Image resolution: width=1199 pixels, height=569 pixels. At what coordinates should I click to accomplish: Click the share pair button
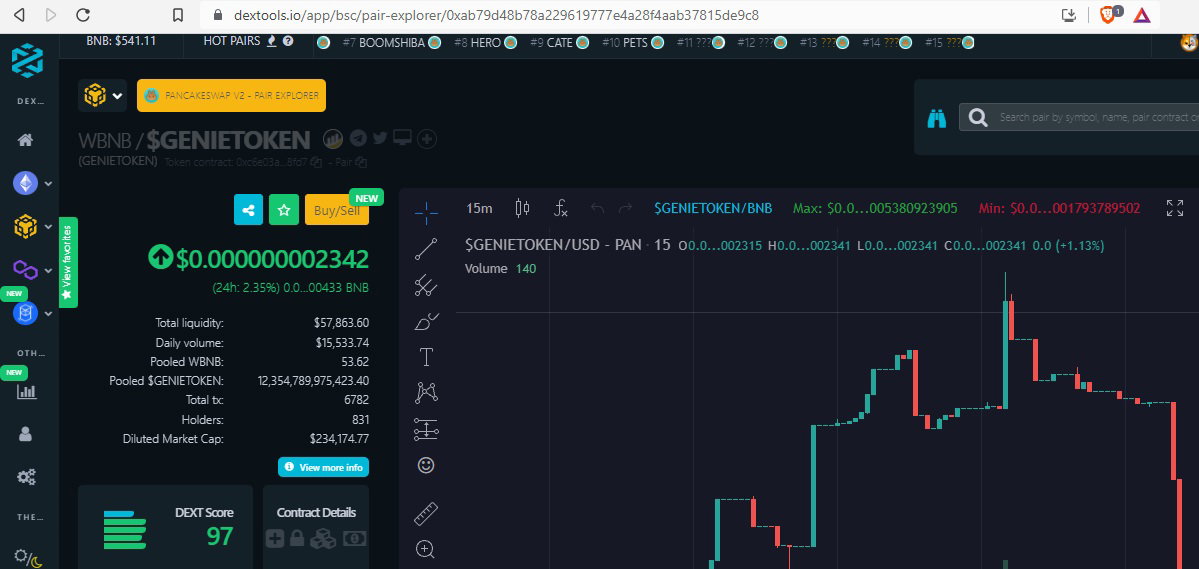(249, 210)
